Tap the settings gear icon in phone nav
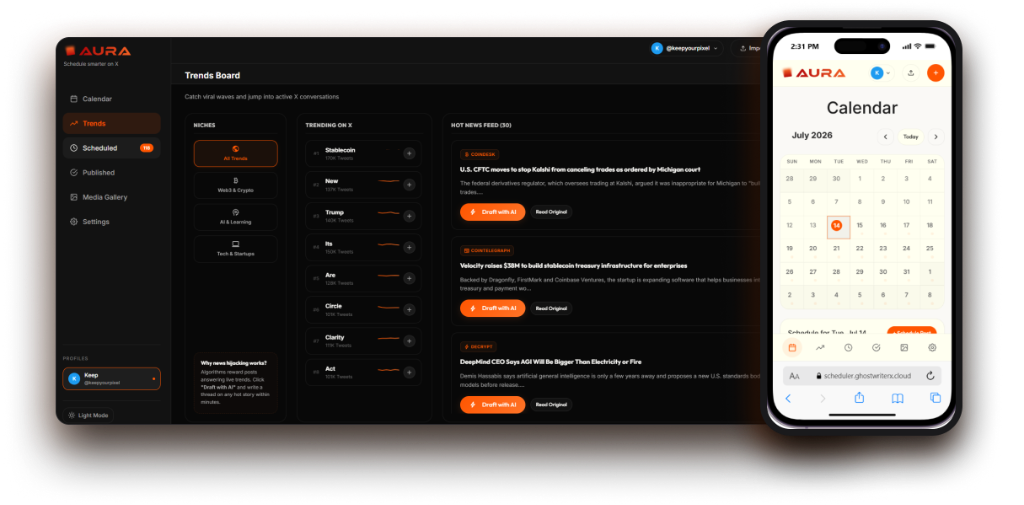 coord(933,348)
